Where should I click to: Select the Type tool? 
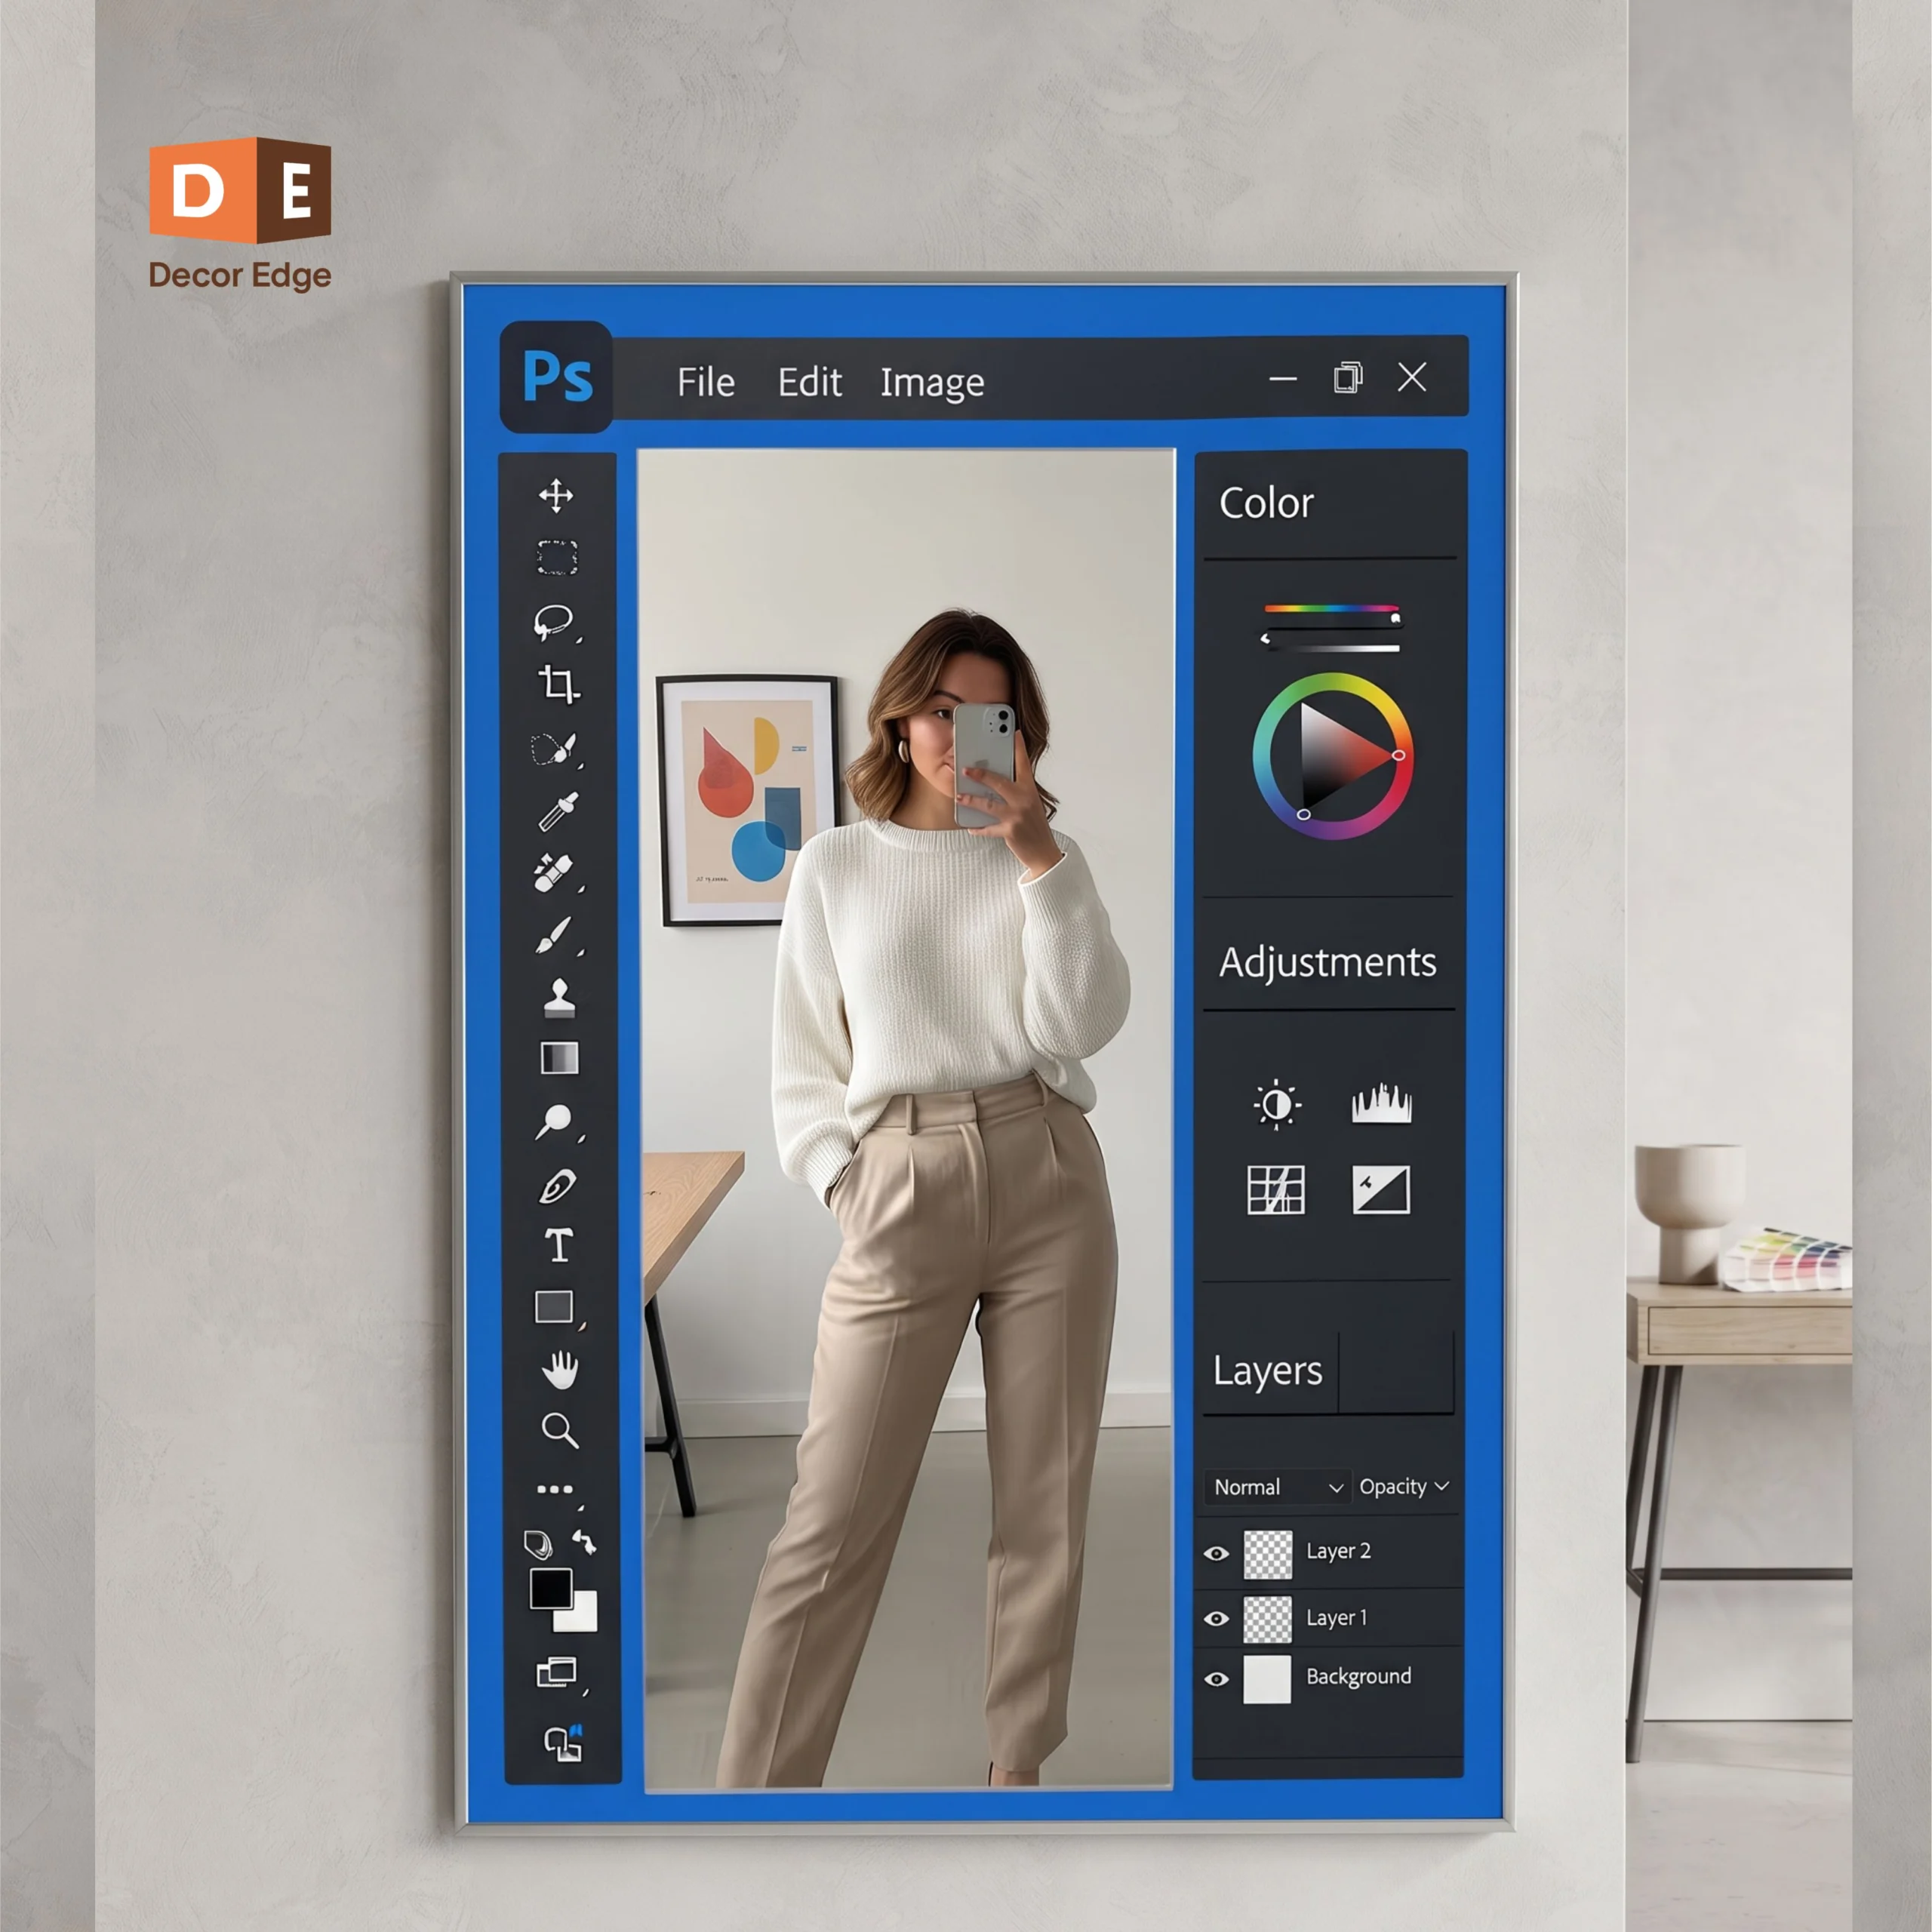click(559, 1246)
